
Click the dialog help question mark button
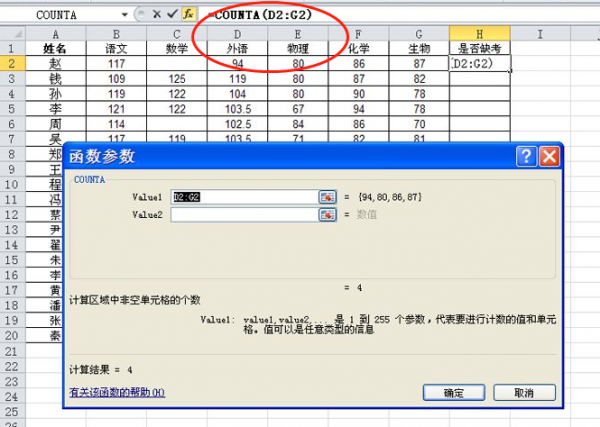[x=527, y=156]
